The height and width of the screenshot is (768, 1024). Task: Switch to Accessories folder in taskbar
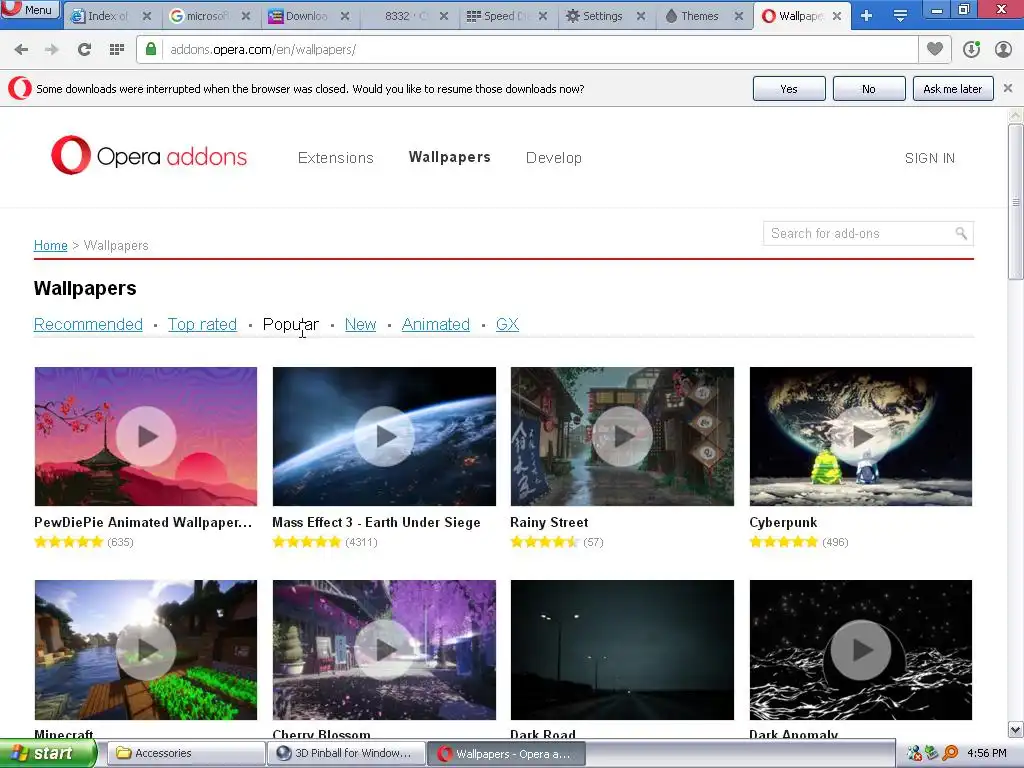pyautogui.click(x=185, y=754)
